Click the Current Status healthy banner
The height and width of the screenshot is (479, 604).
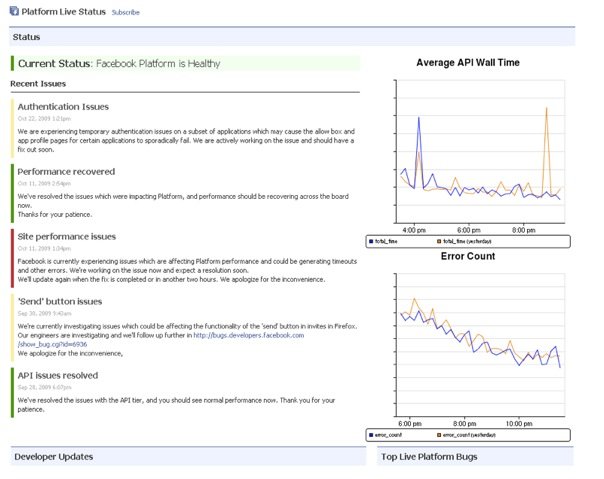tap(185, 64)
